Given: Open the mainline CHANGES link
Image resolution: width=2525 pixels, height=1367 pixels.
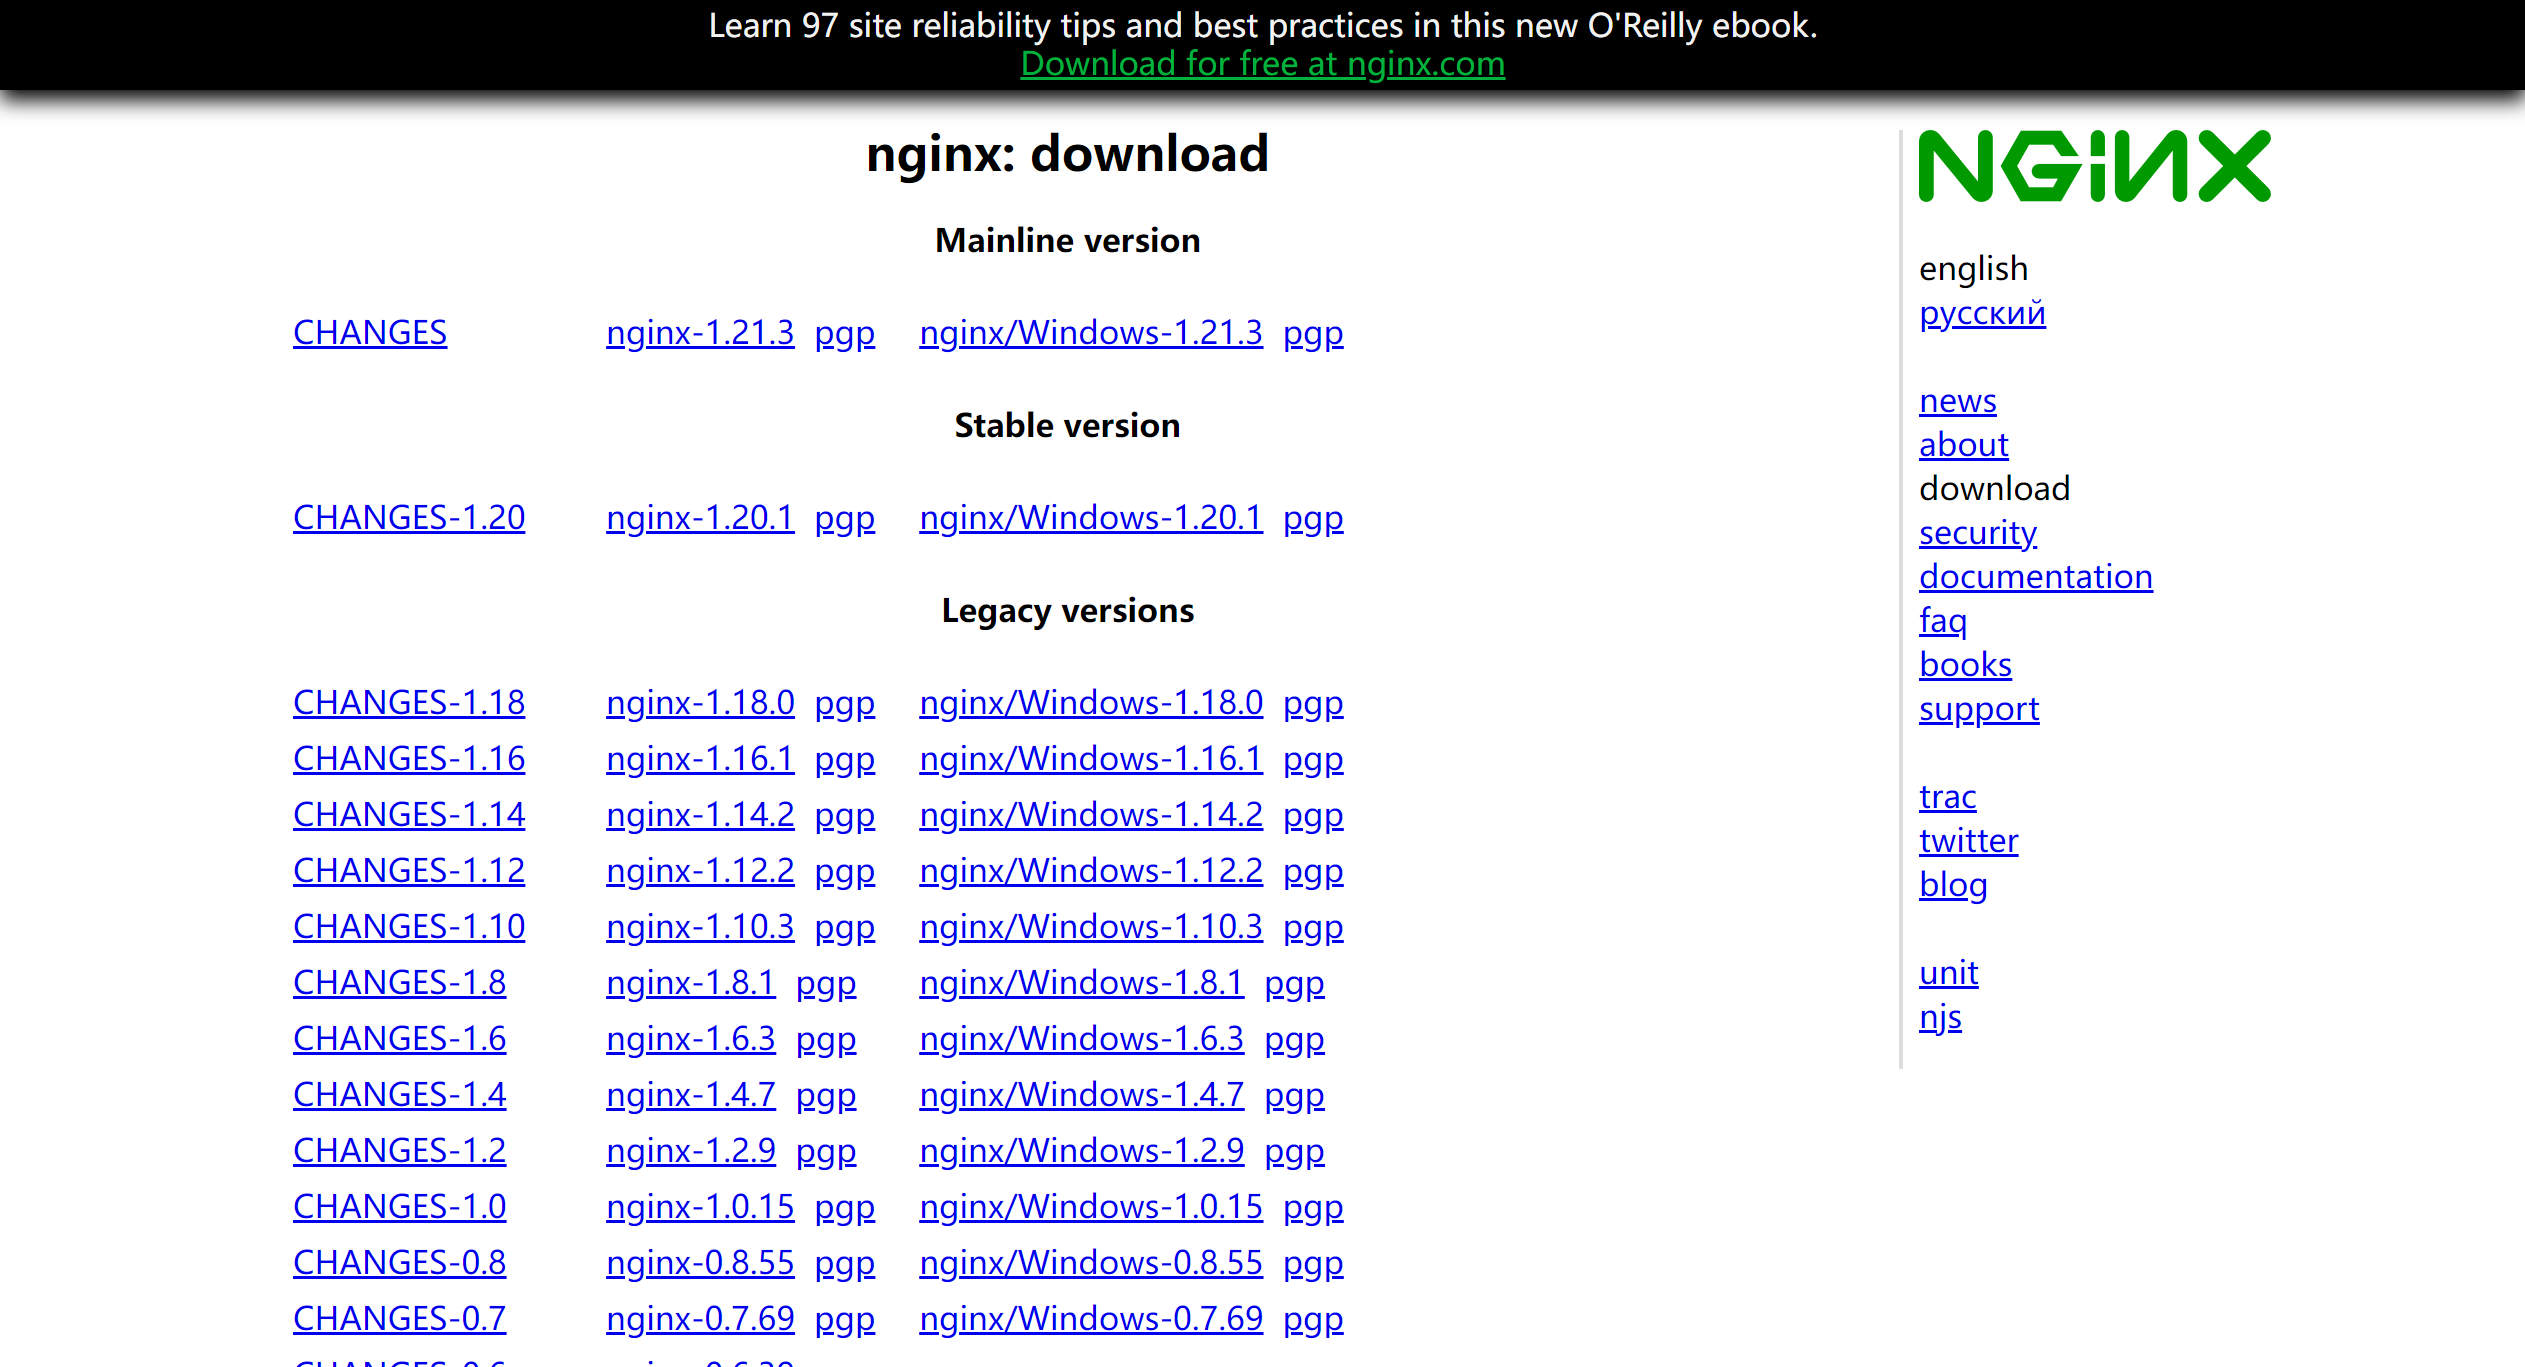Looking at the screenshot, I should tap(369, 333).
